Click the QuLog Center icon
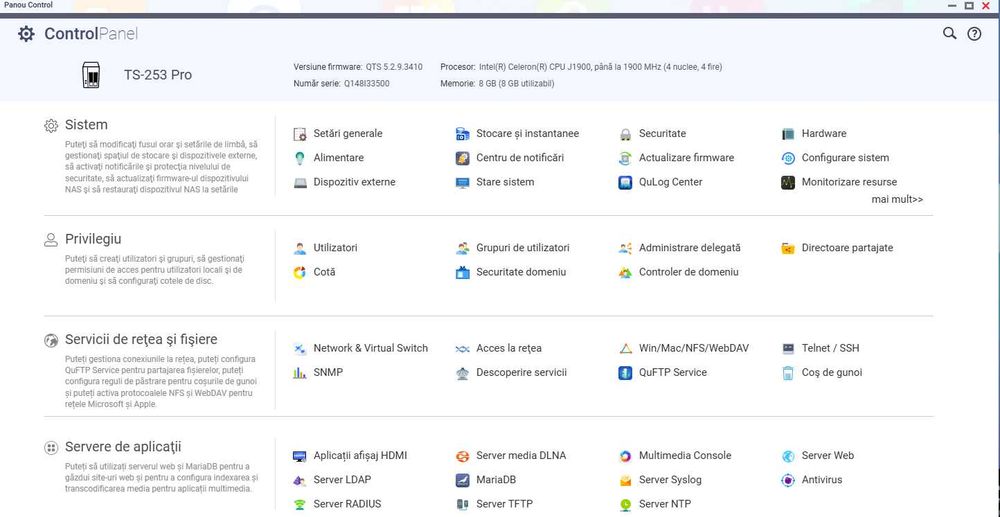The width and height of the screenshot is (1000, 517). point(625,182)
